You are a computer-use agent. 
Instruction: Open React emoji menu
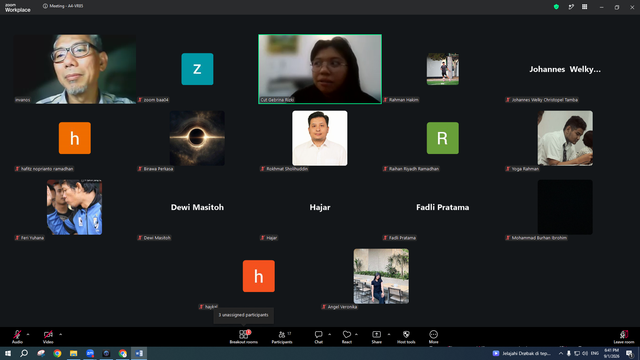[x=347, y=337]
